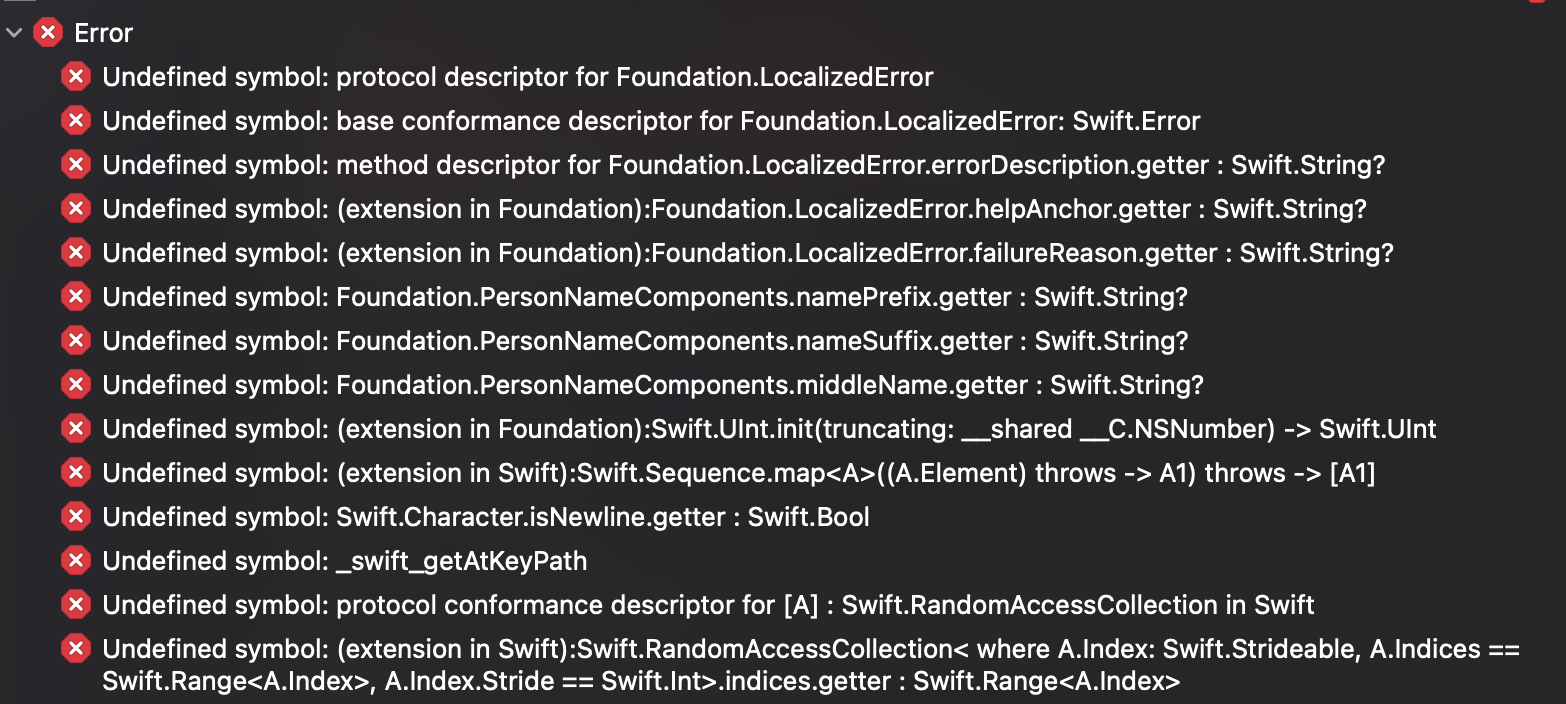Screen dimensions: 1566x704
Task: Click the red Error badge in the group header
Action: [47, 32]
